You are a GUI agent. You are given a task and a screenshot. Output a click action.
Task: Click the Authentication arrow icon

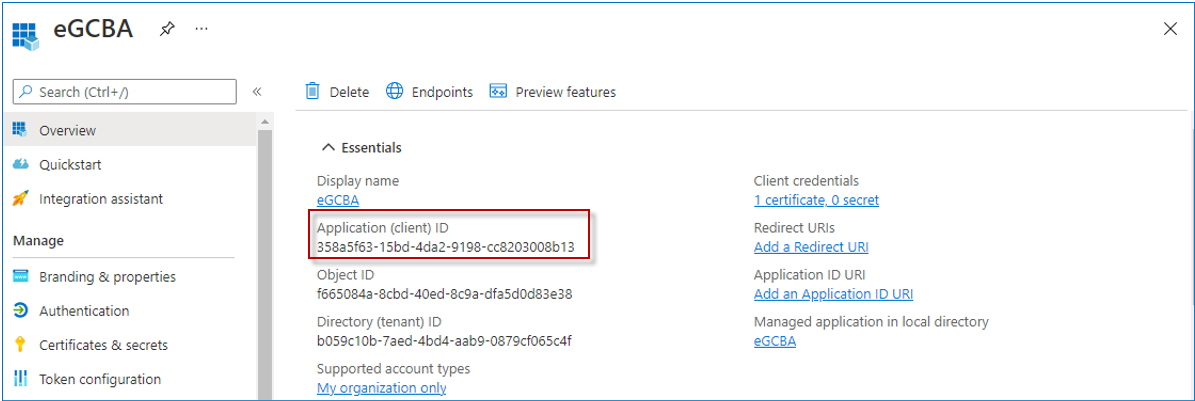click(21, 310)
